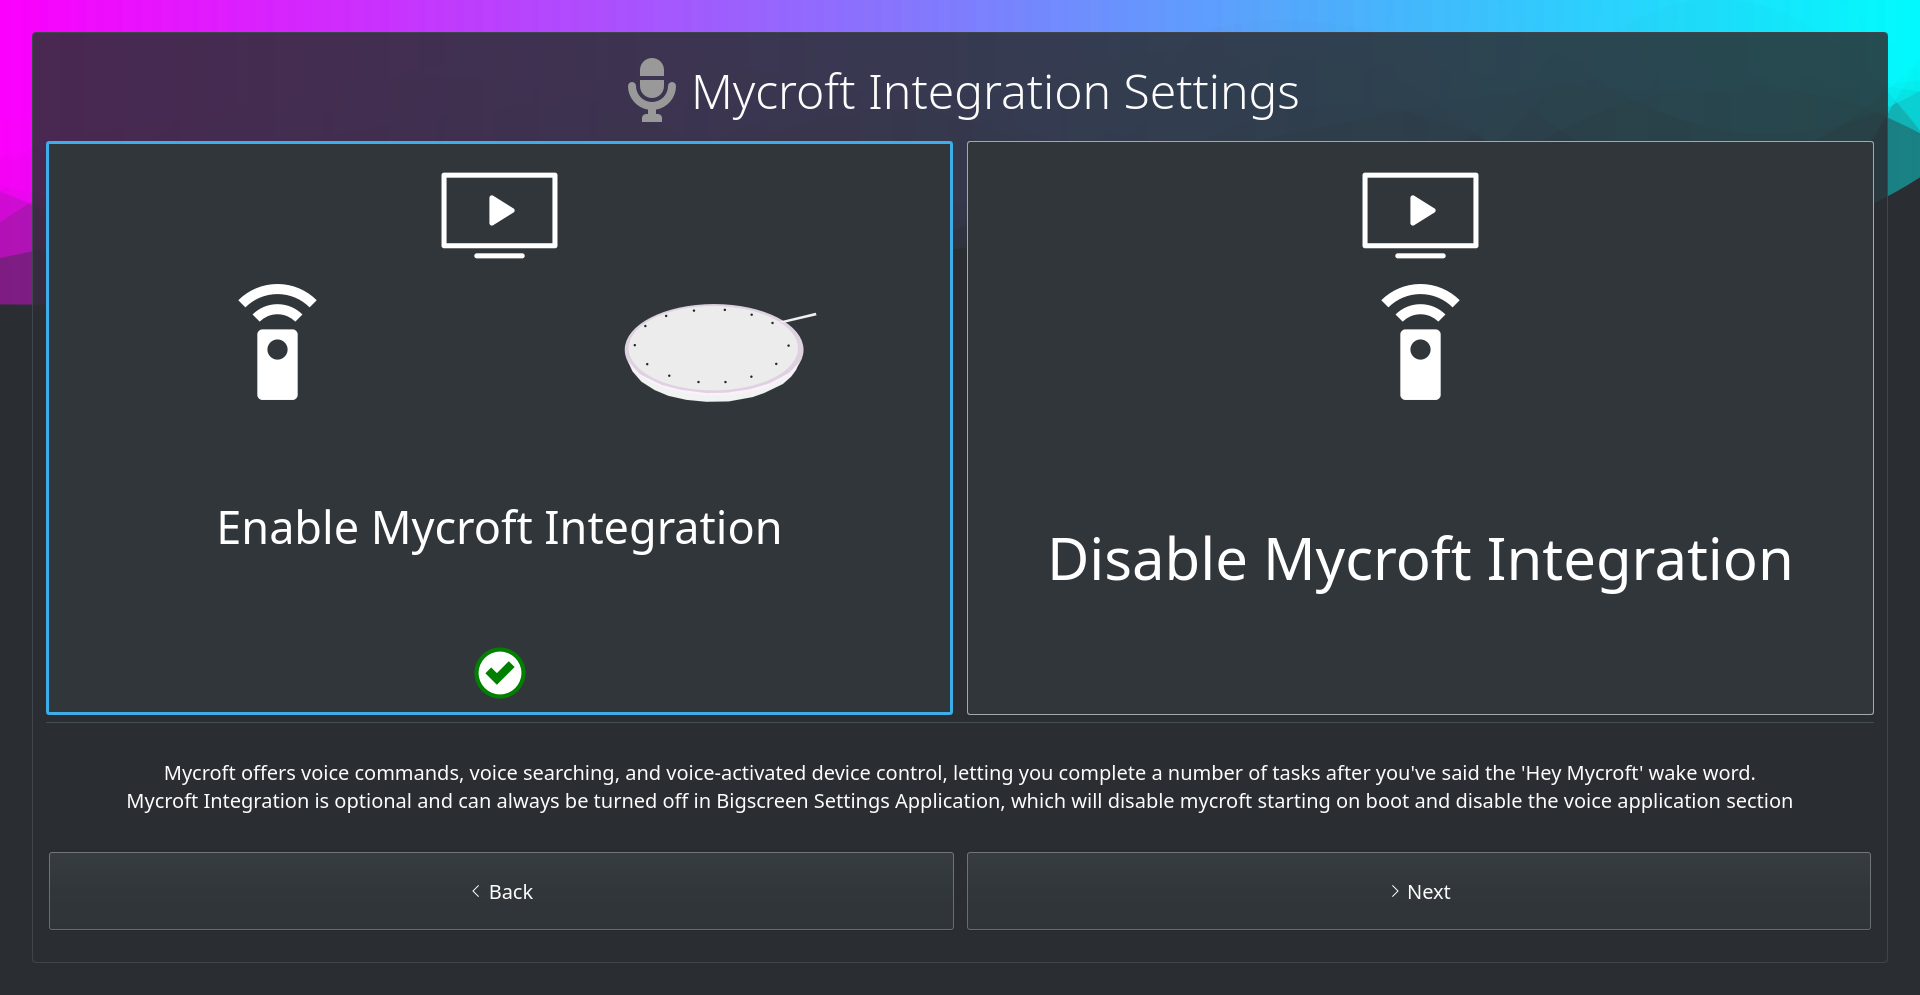Image resolution: width=1920 pixels, height=995 pixels.
Task: Click the TV playback icon on the Disable card
Action: coord(1421,213)
